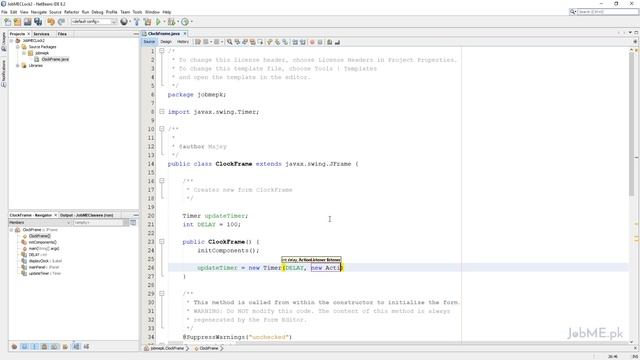
Task: Toggle Show Inner Classes in Navigator
Action: (54, 347)
